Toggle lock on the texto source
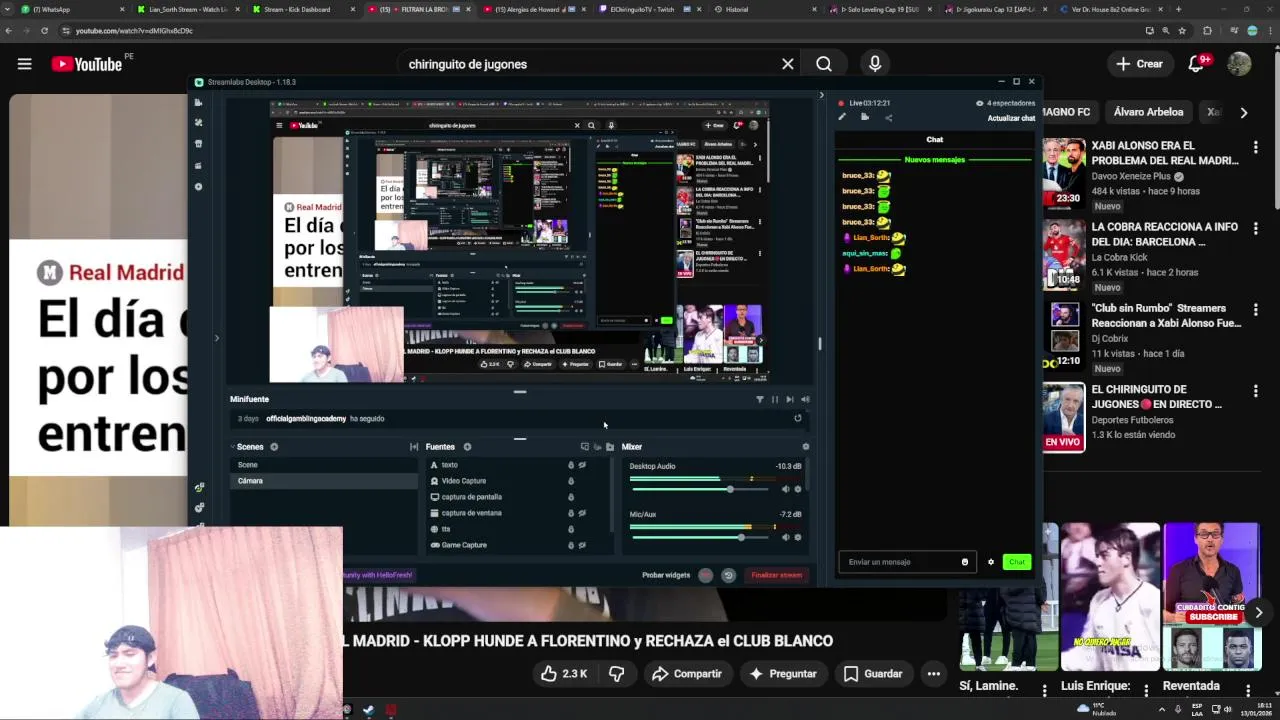The width and height of the screenshot is (1280, 720). coord(571,465)
